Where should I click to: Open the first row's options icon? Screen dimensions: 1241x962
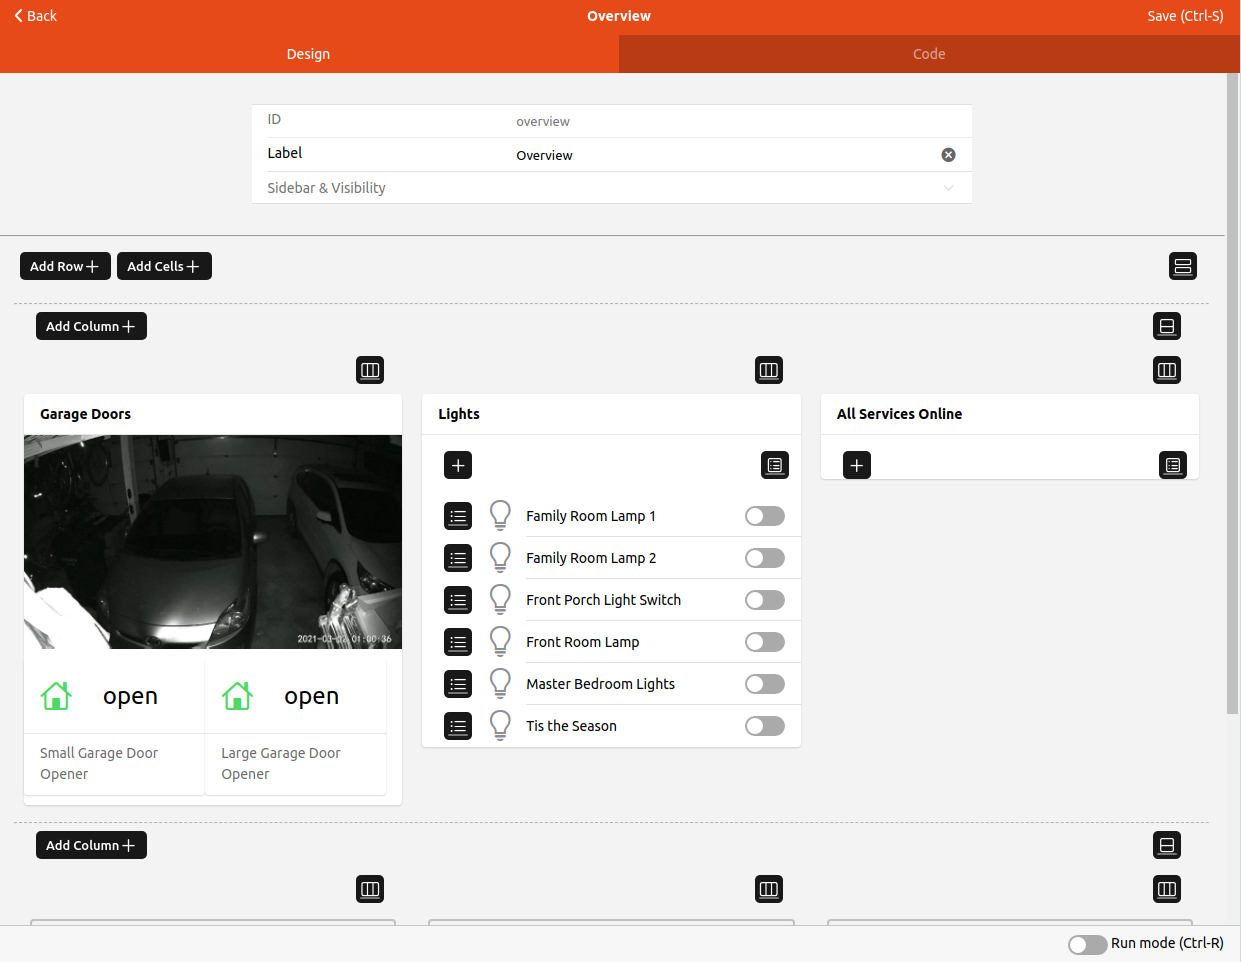1166,326
